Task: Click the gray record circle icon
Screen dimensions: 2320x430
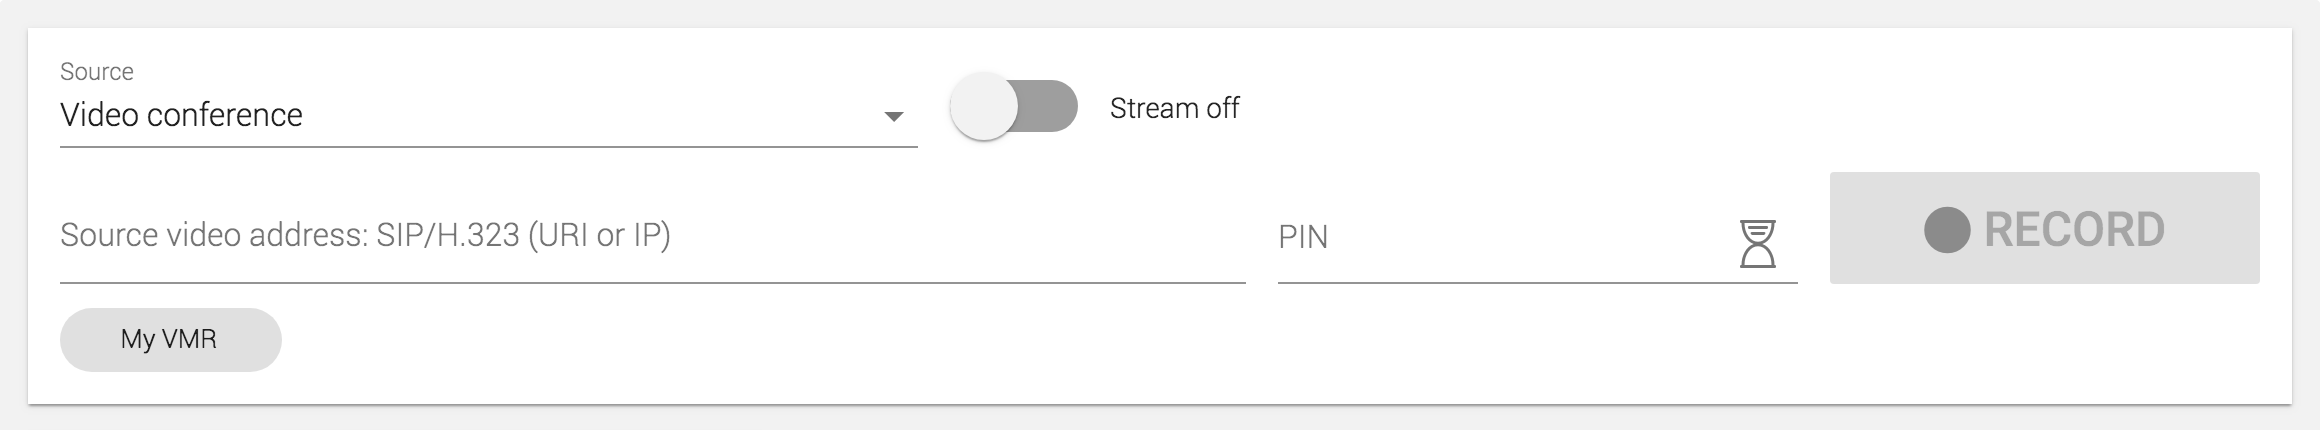Action: (x=1946, y=230)
